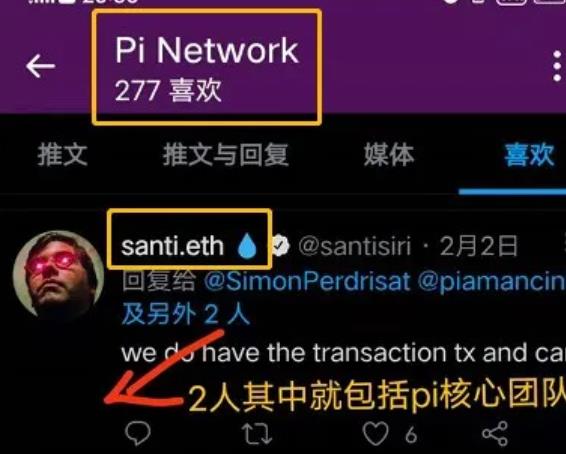Viewport: 566px width, 454px height.
Task: Open the @santisiri handle
Action: click(x=355, y=246)
